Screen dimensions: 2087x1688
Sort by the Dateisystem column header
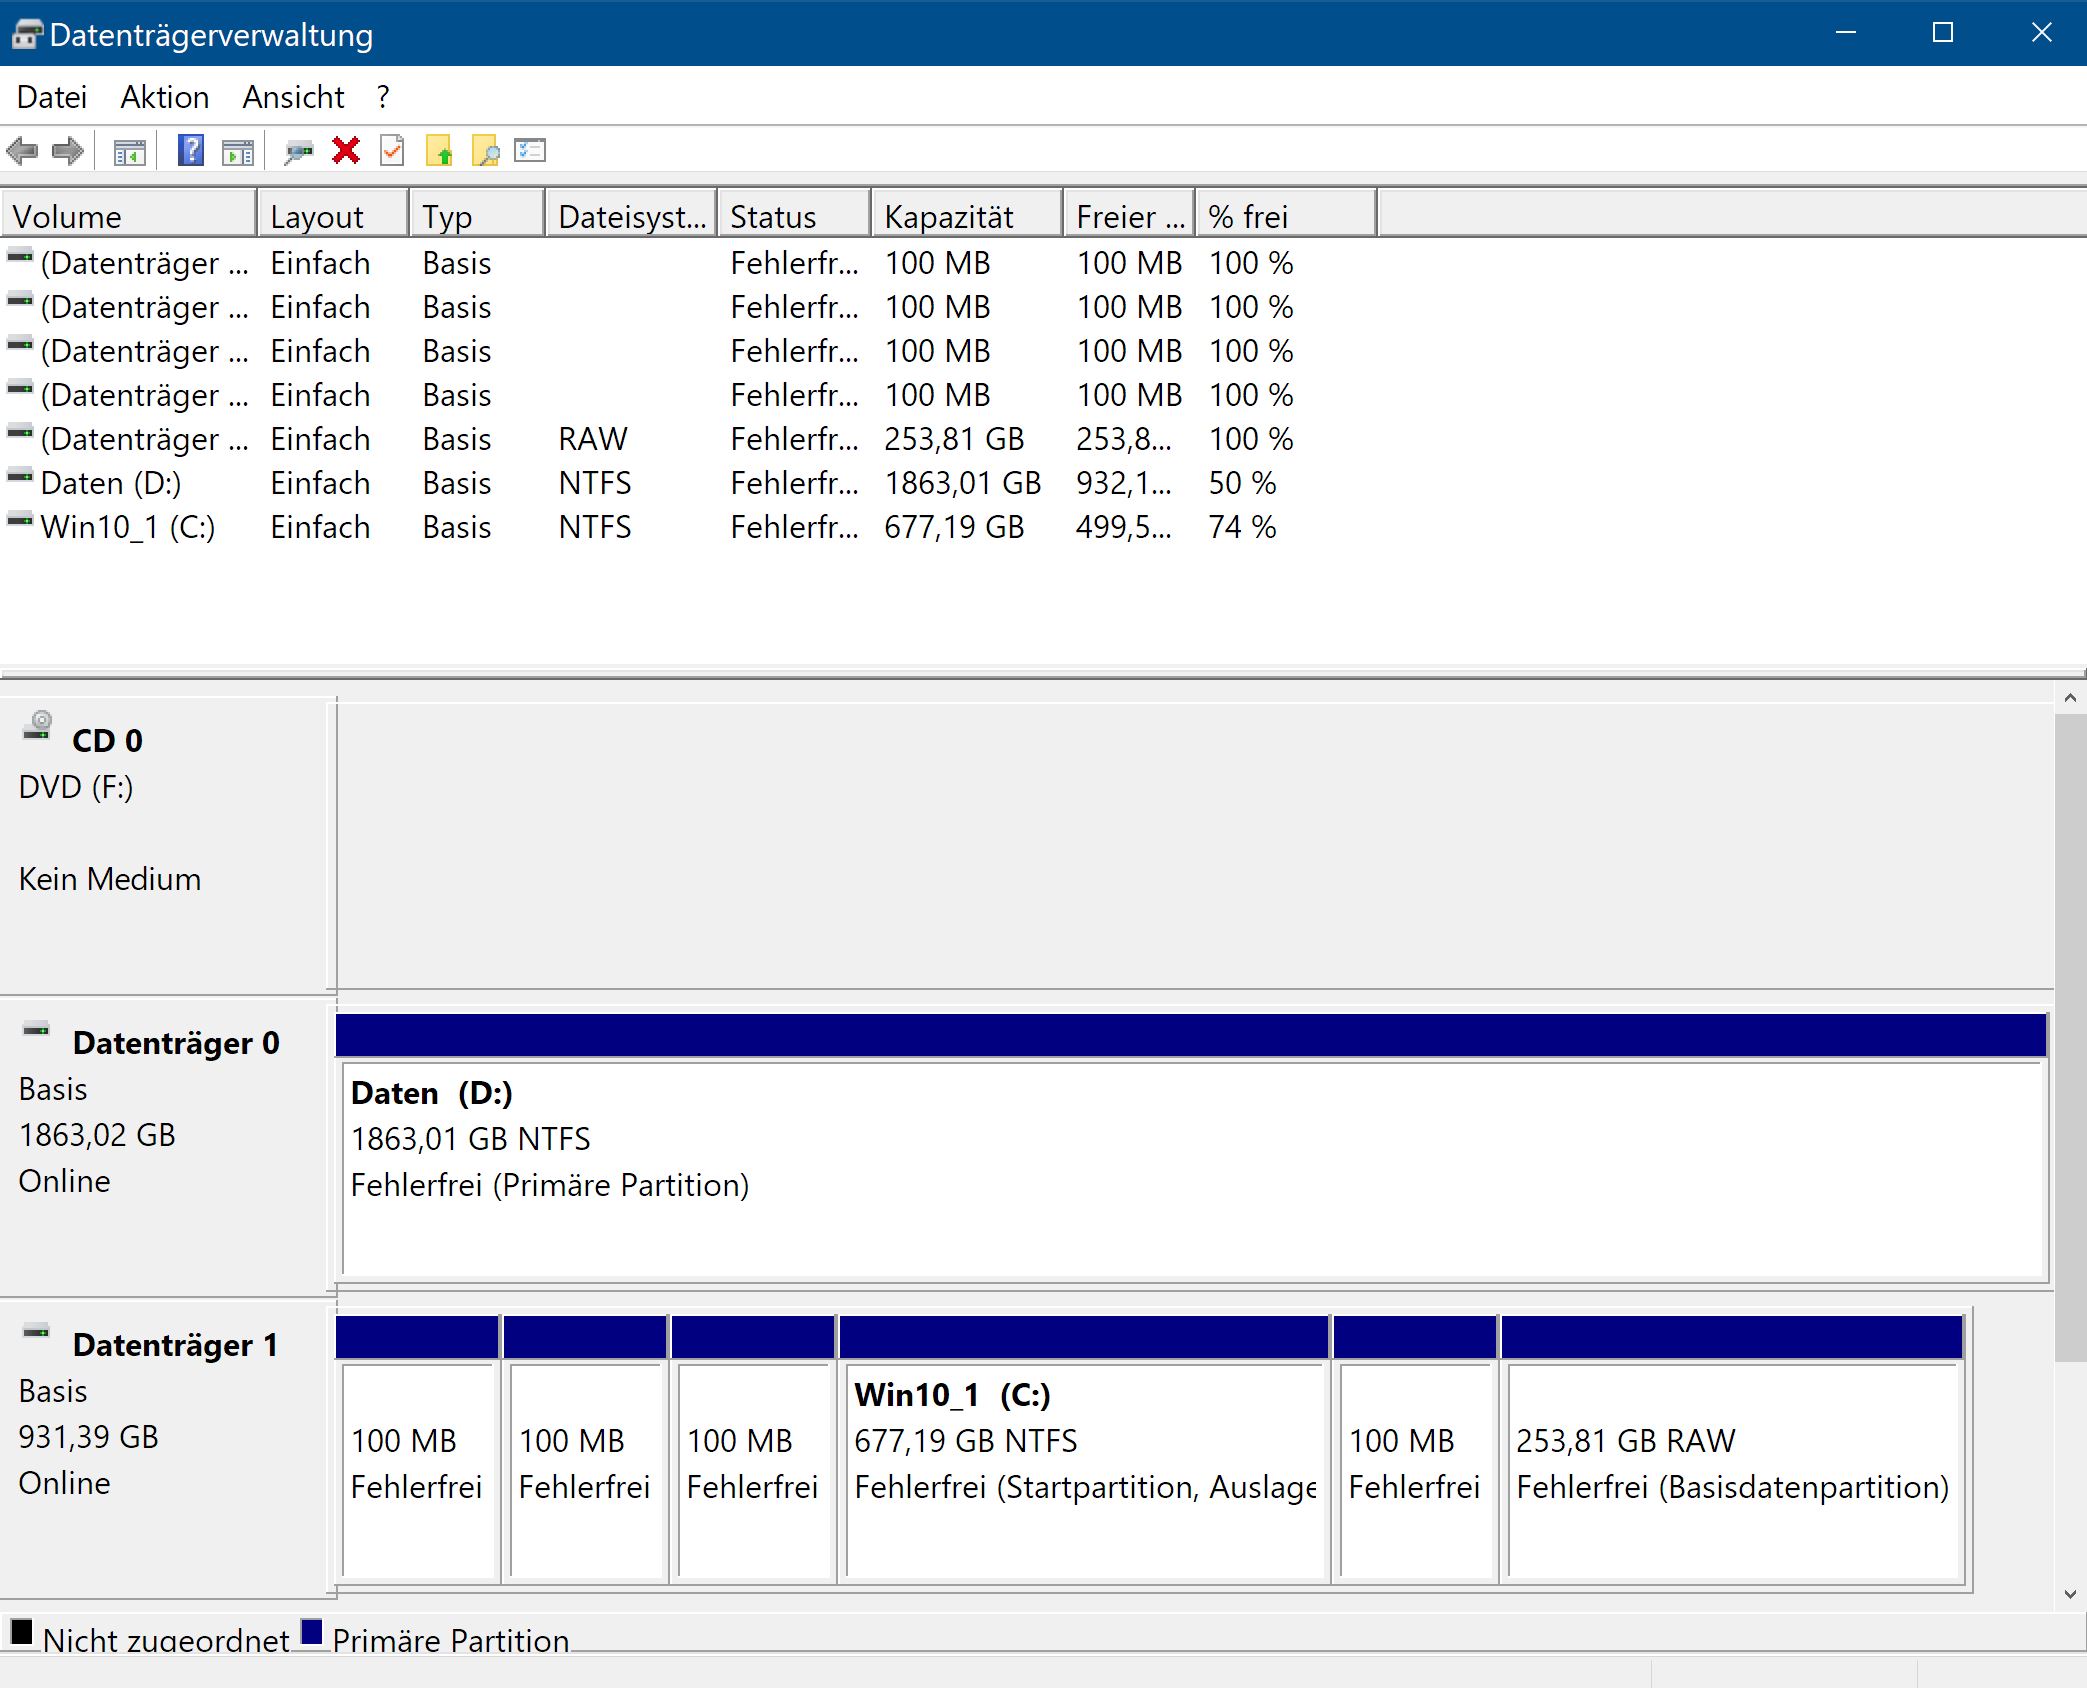click(630, 216)
